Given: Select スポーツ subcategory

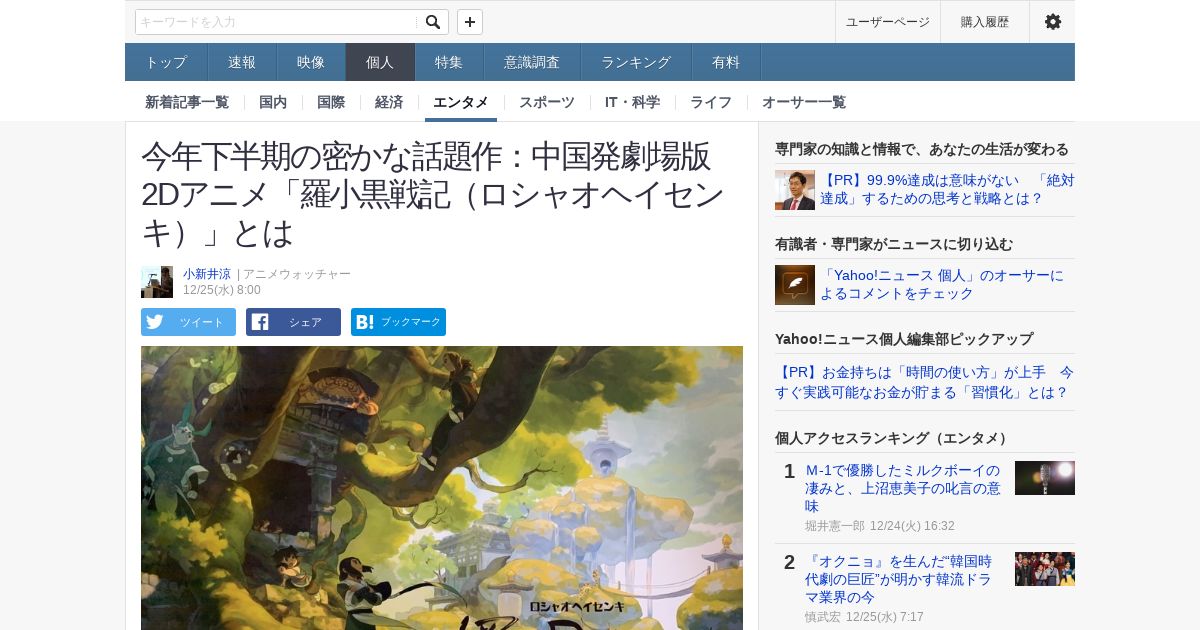Looking at the screenshot, I should tap(547, 102).
